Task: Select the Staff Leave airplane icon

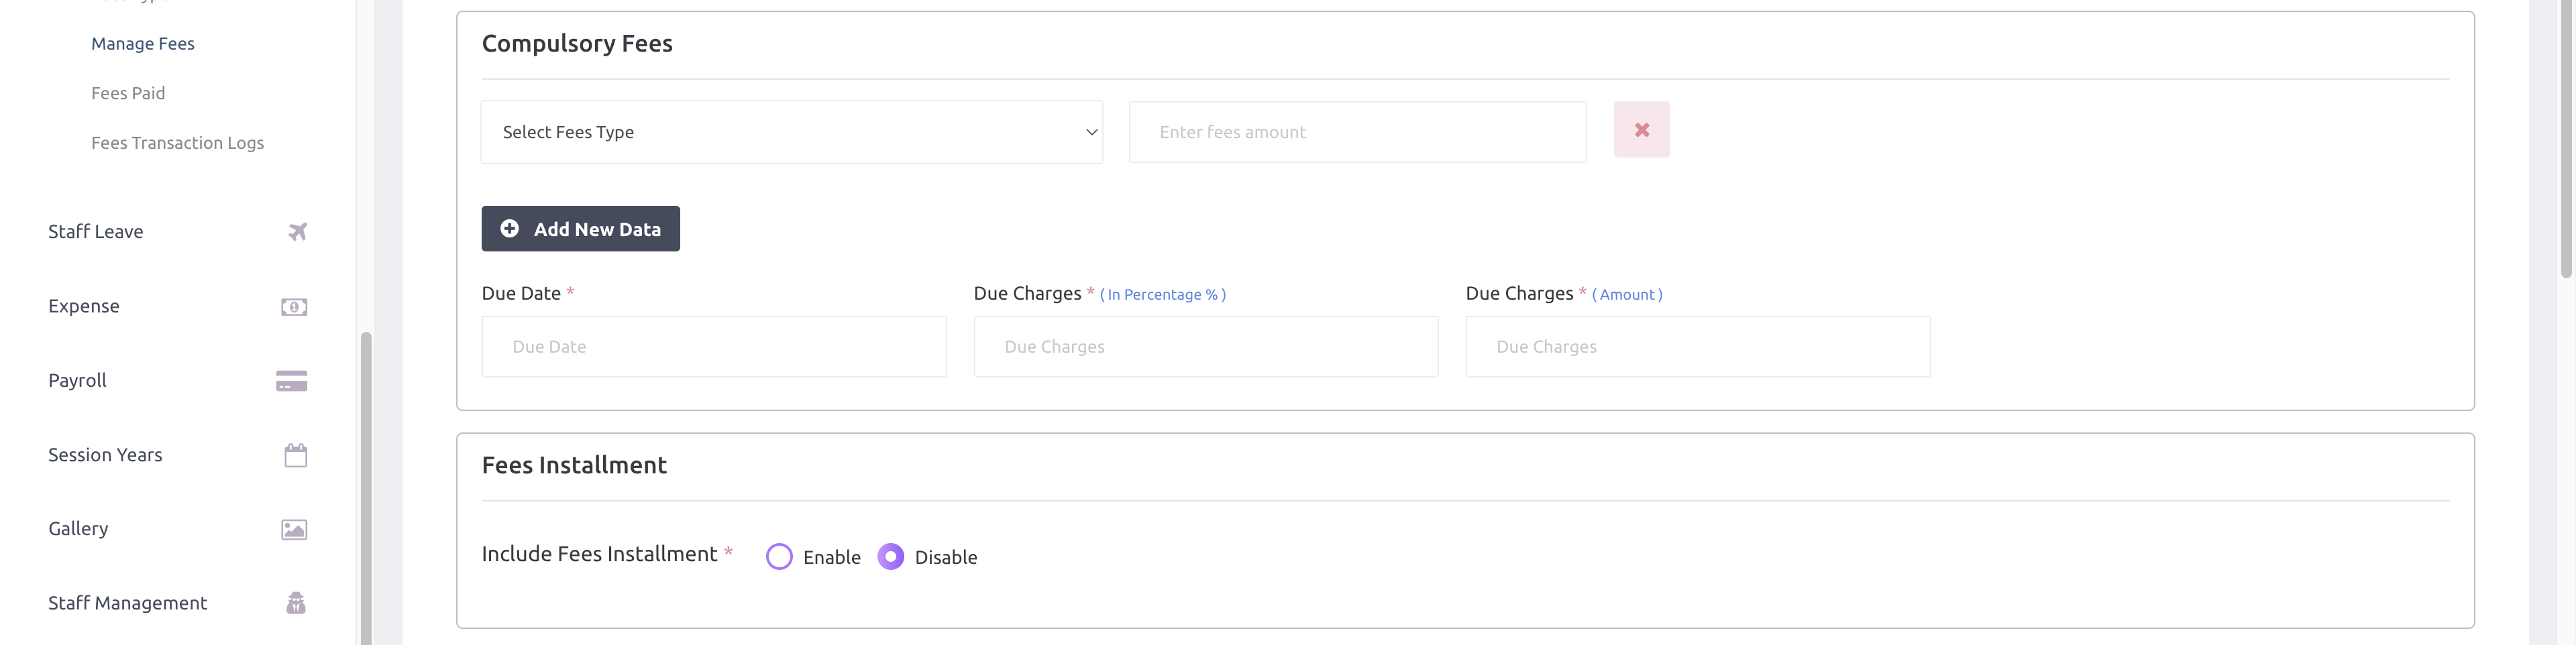Action: (x=296, y=231)
